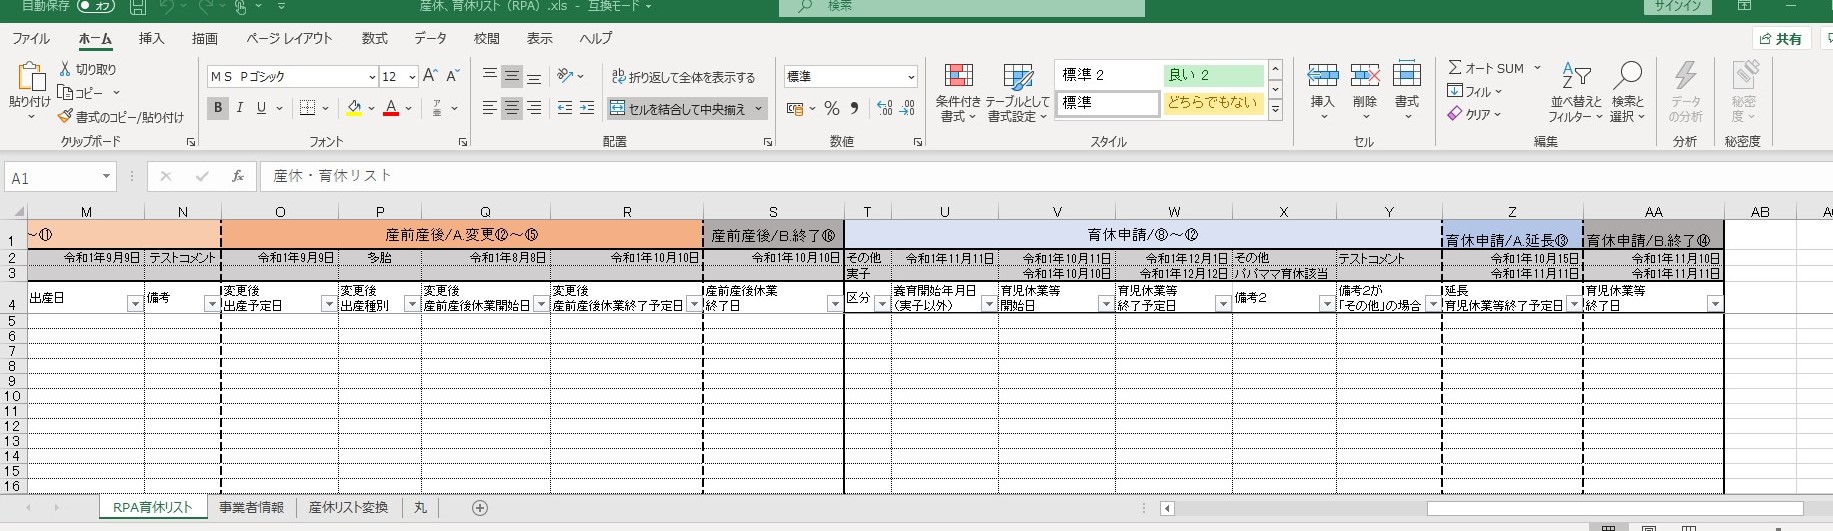
Task: Toggle the AutoSave (自動保存) switch
Action: (x=96, y=6)
